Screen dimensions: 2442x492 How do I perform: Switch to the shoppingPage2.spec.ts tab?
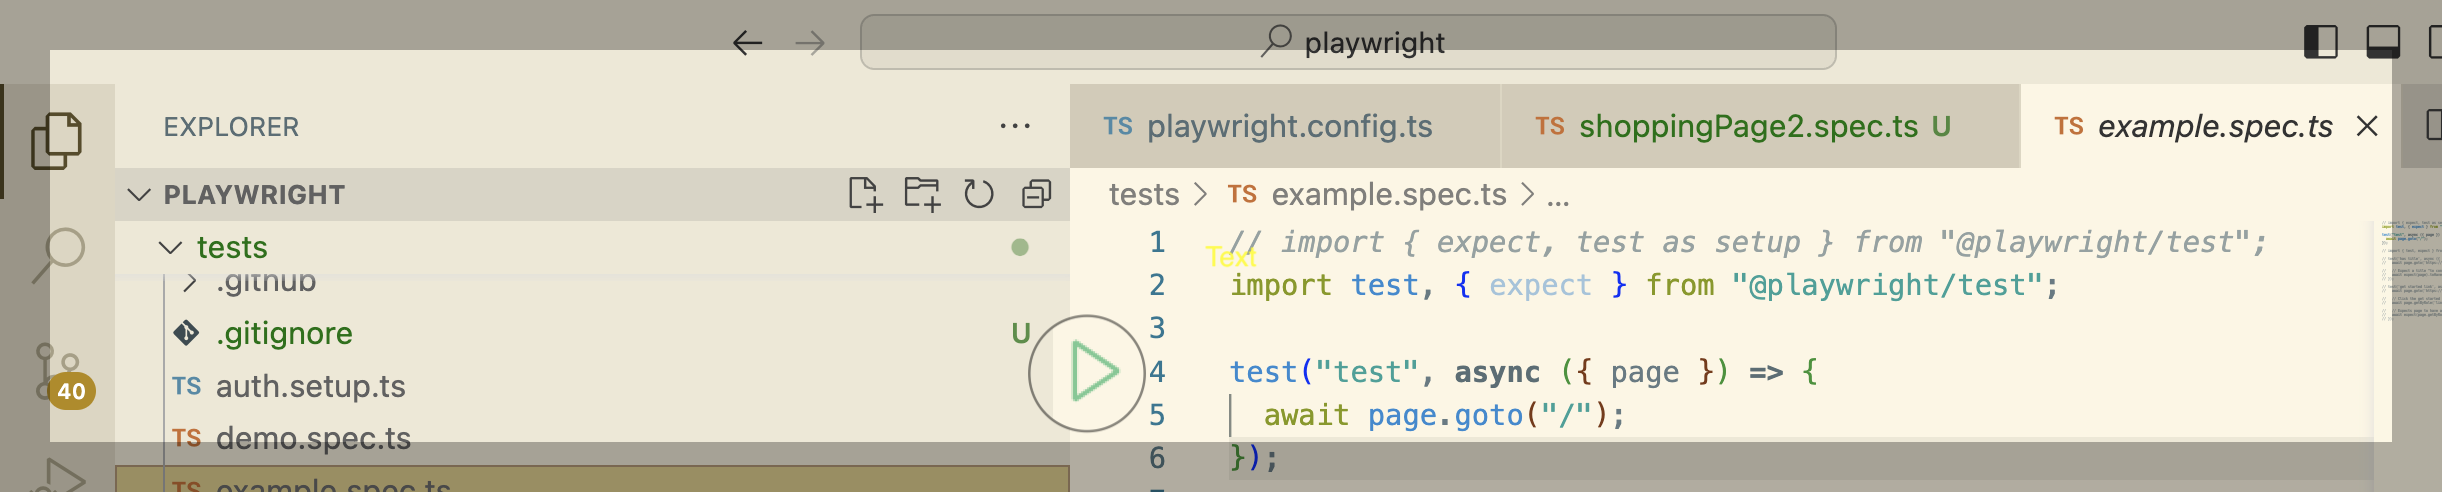[1747, 127]
